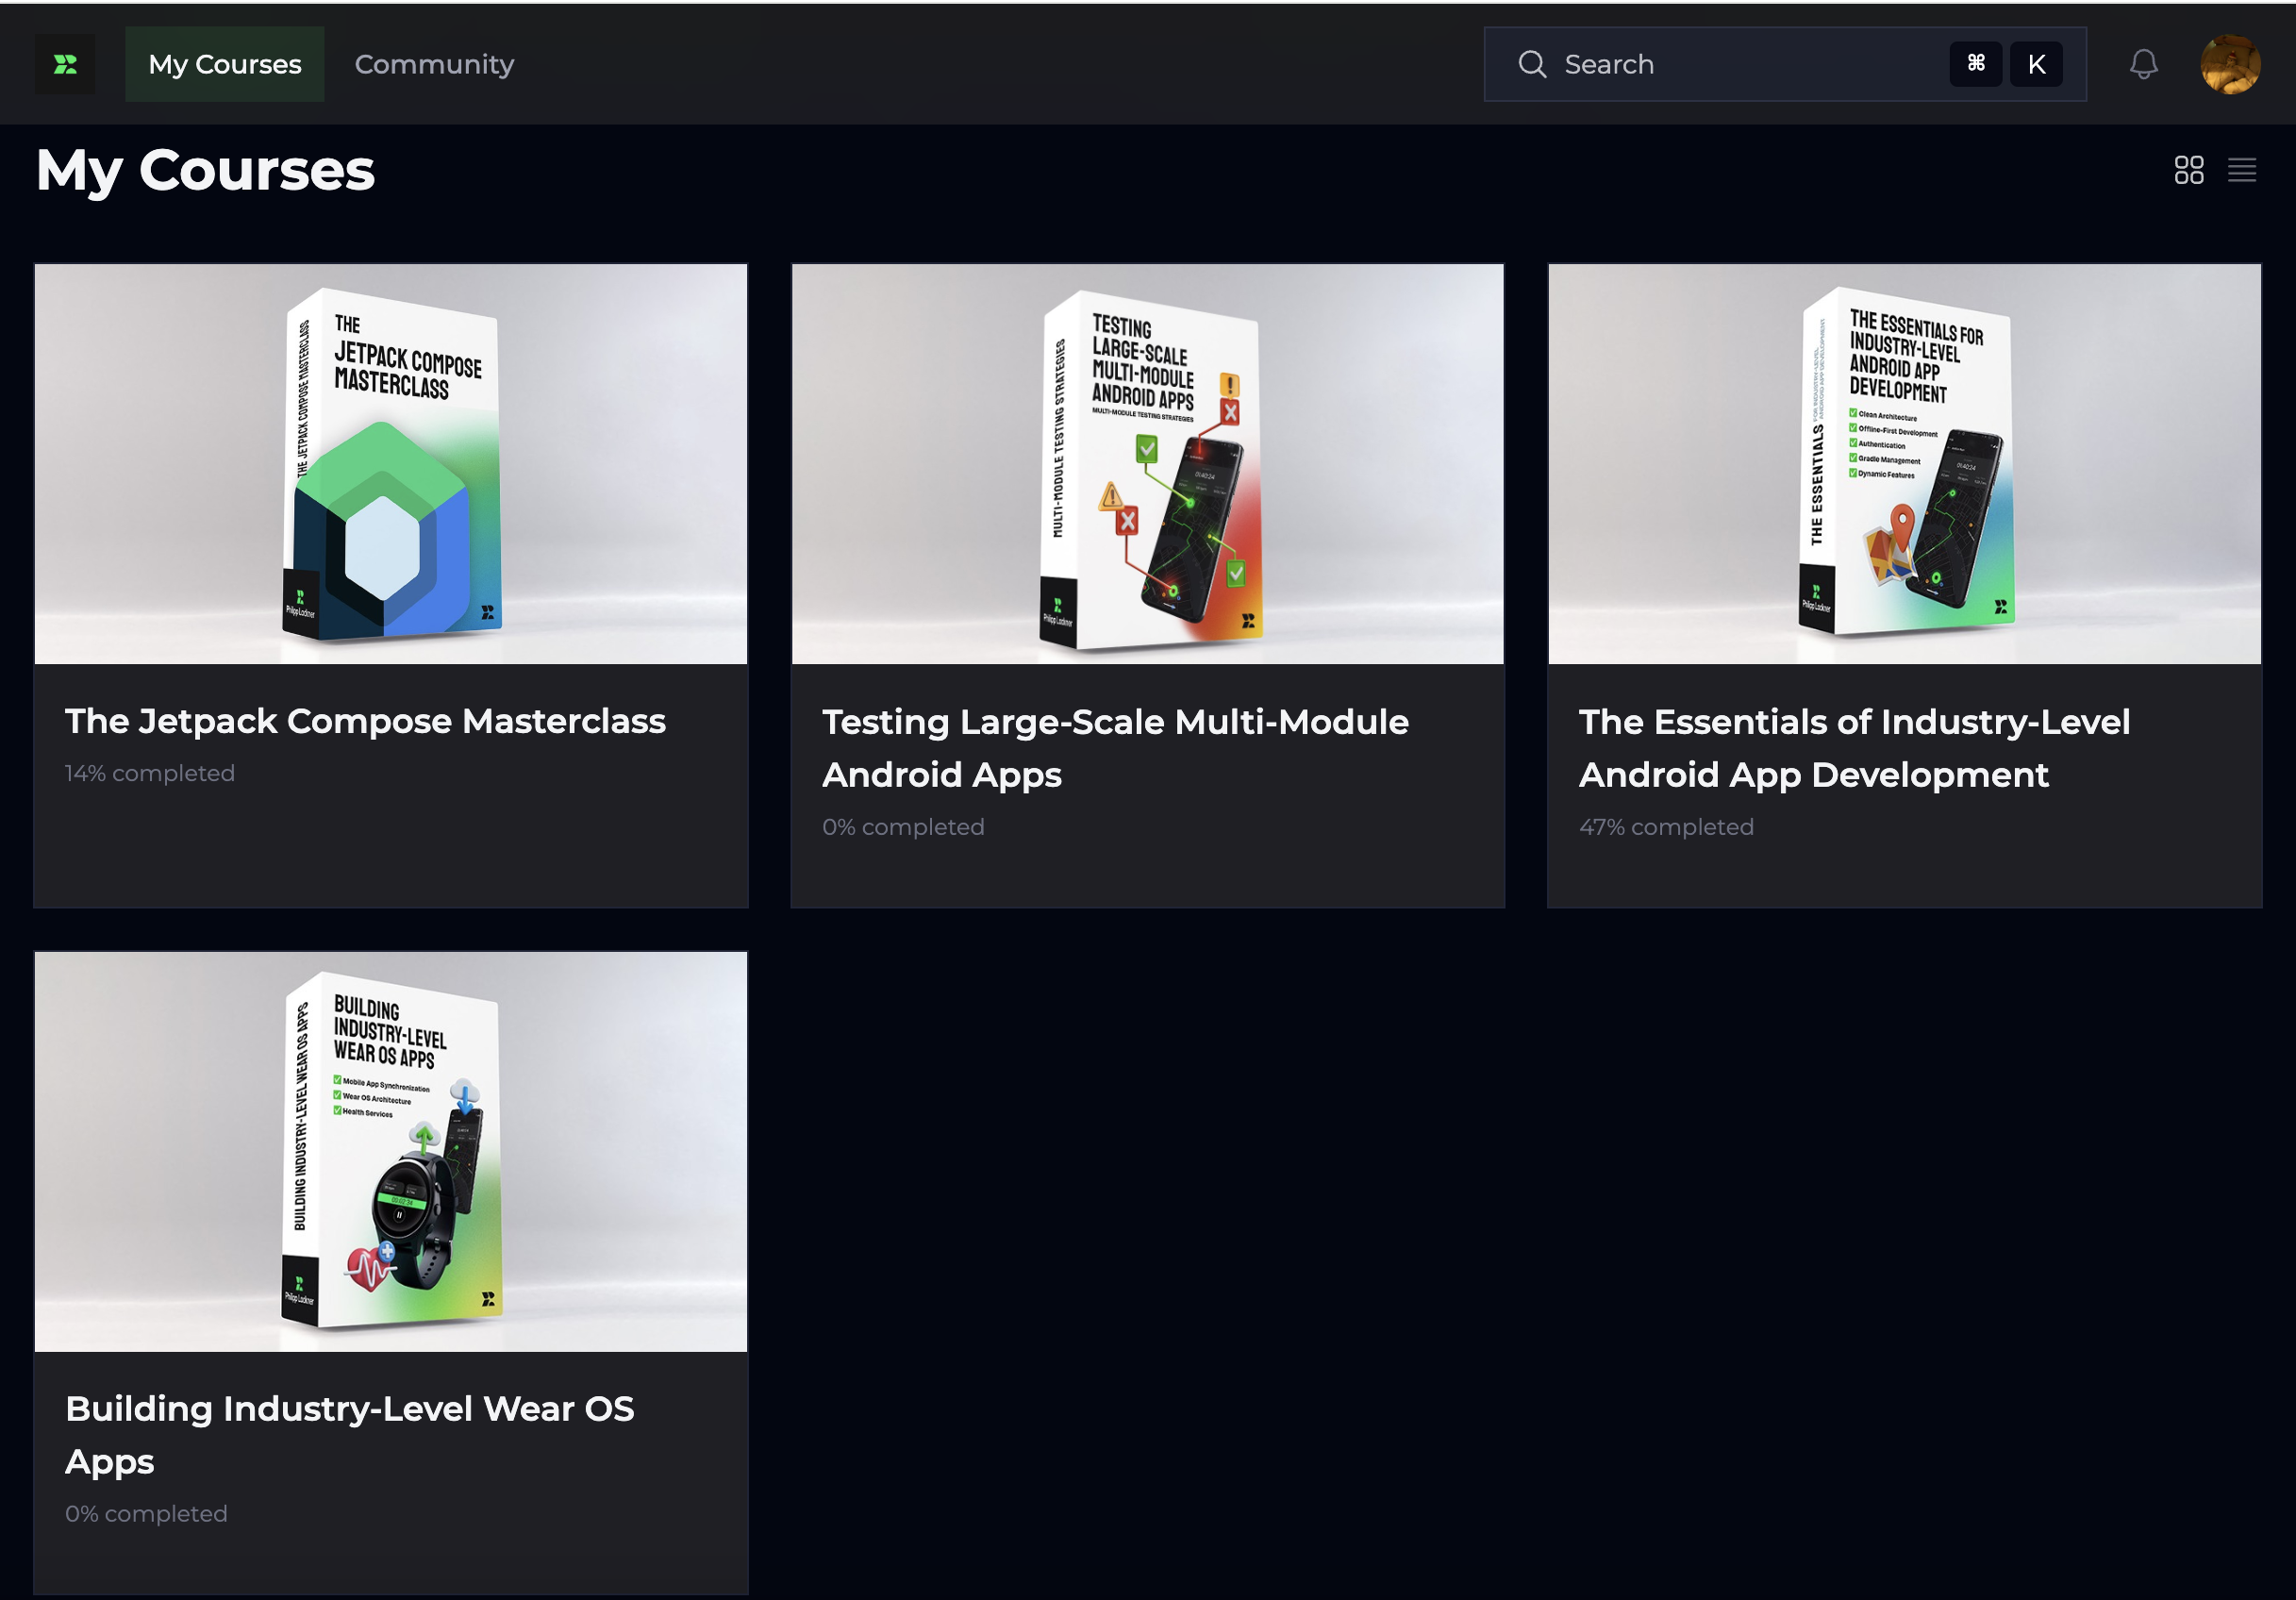Open The Jetpack Compose Masterclass title
Screen dimensions: 2296x1600
pos(365,721)
